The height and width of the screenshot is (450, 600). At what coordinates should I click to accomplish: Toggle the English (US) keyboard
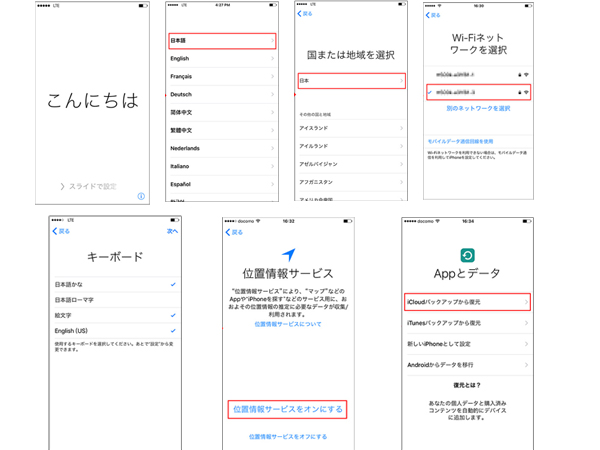(115, 331)
